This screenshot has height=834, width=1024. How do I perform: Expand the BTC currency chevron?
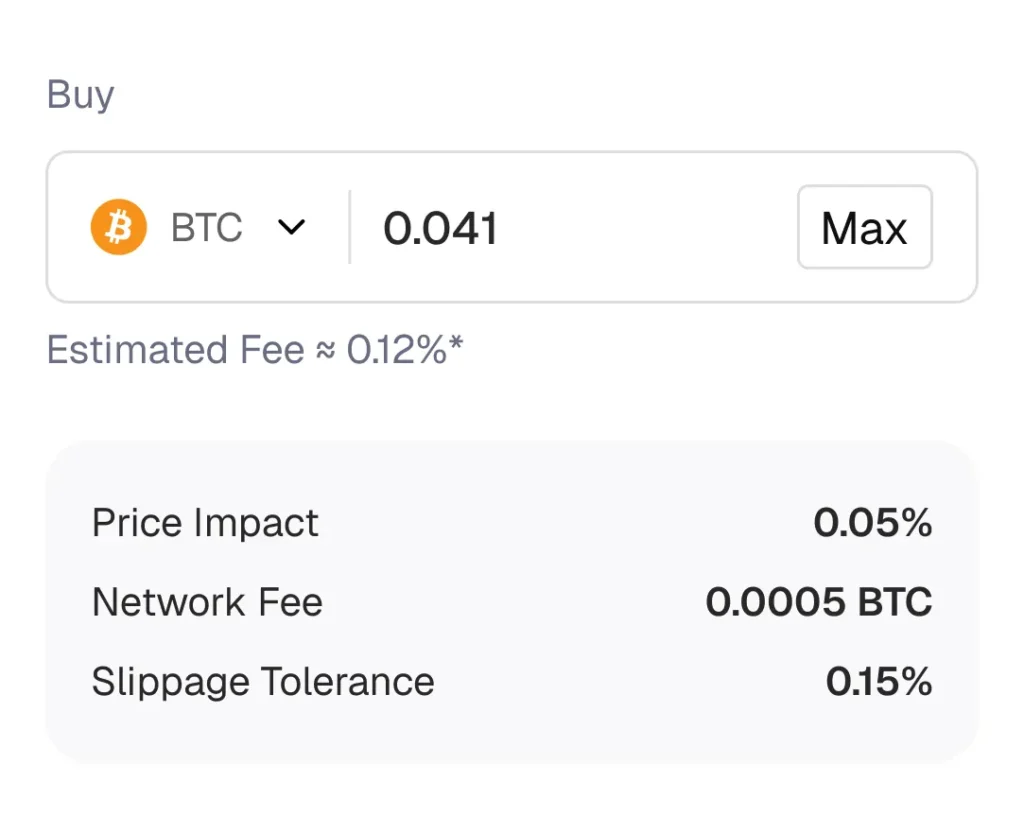tap(291, 227)
